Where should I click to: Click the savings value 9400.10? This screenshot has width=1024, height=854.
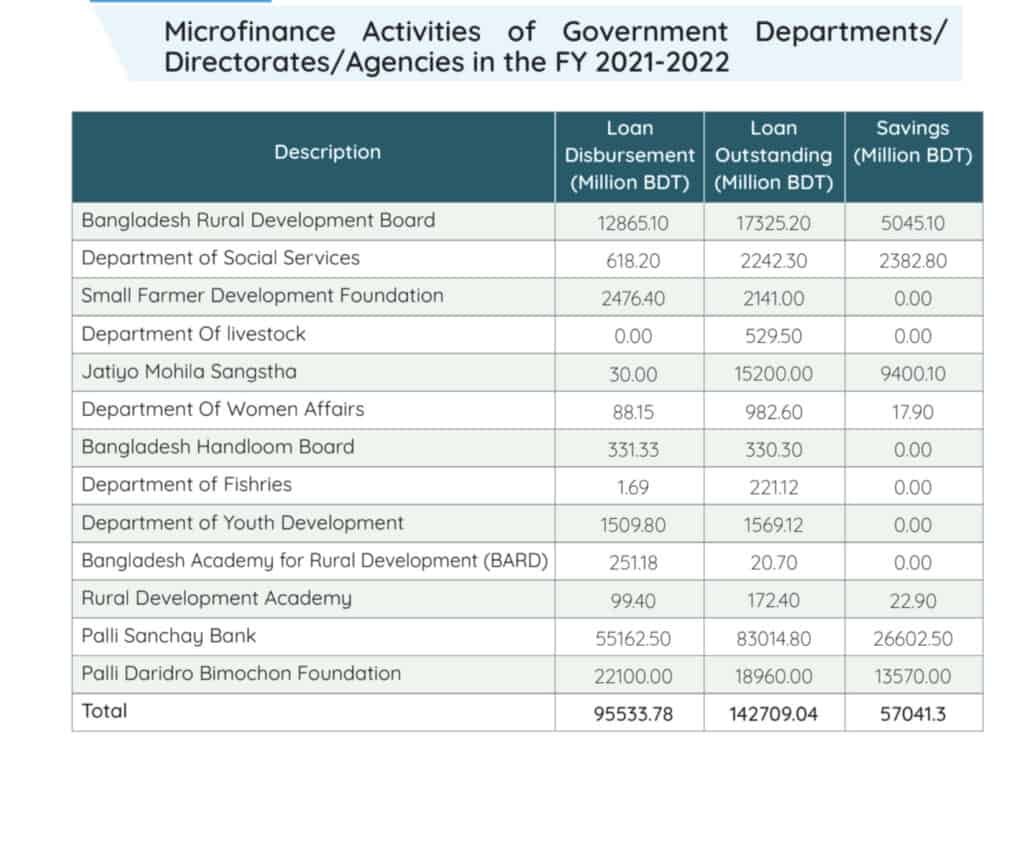(912, 374)
